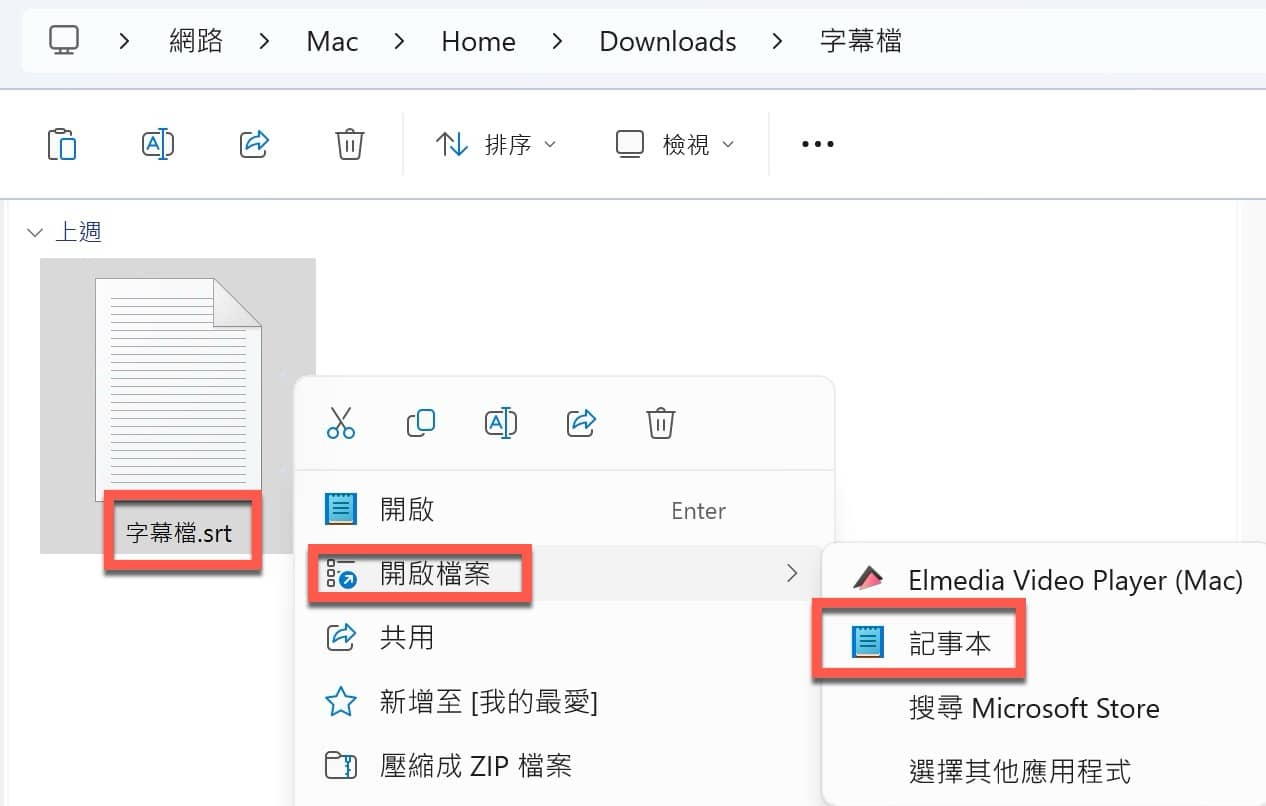Click the Copy icon in the context menu
Image resolution: width=1266 pixels, height=806 pixels.
421,423
